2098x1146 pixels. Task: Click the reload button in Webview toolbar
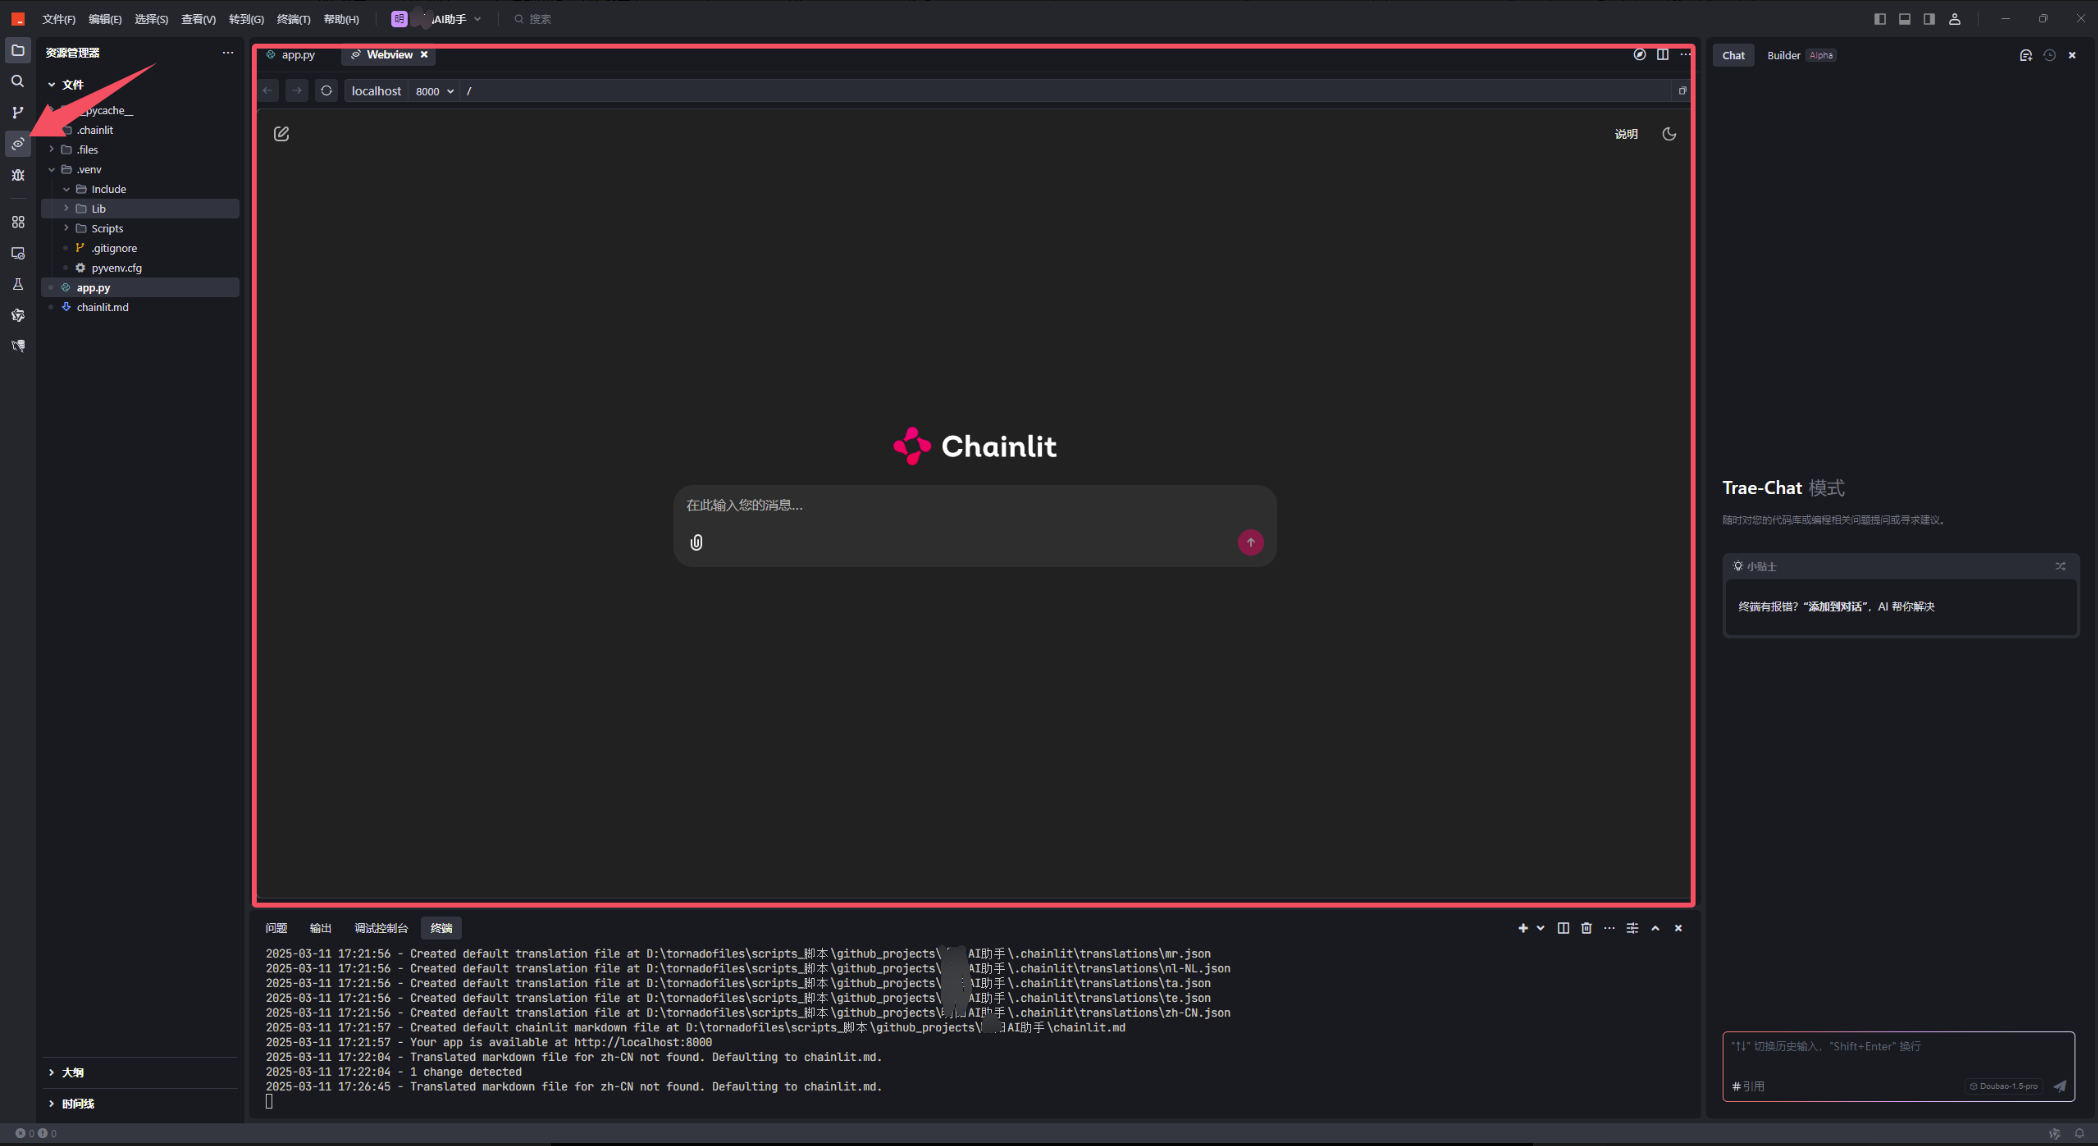click(x=326, y=91)
